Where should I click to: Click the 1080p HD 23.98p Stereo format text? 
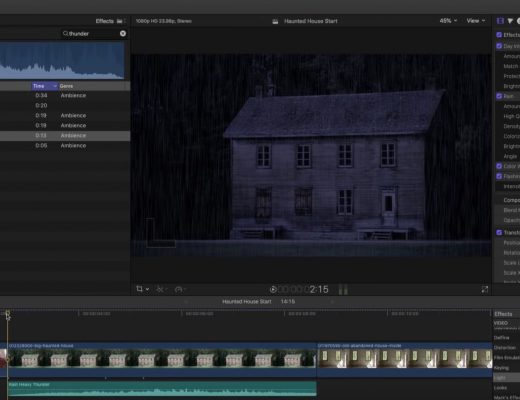coord(164,21)
